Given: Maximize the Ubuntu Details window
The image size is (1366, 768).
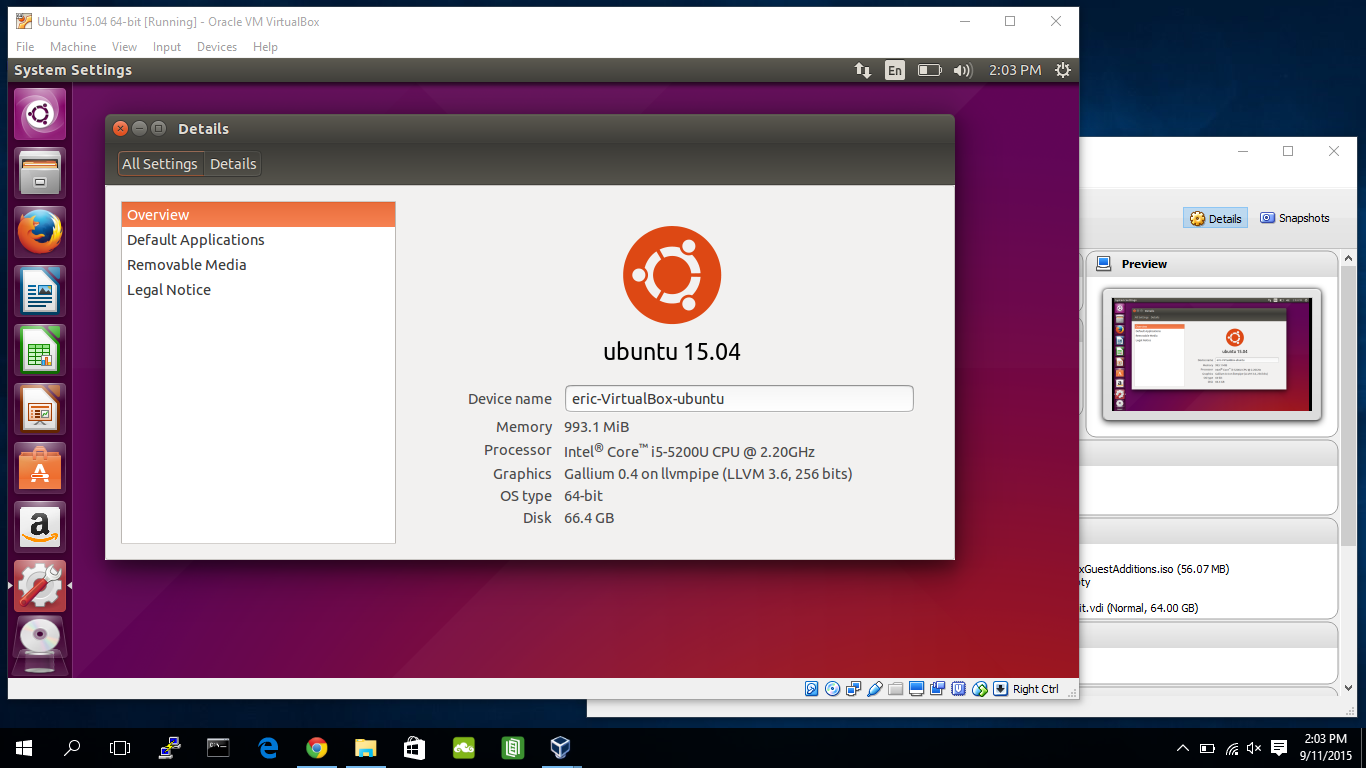Looking at the screenshot, I should pyautogui.click(x=158, y=128).
